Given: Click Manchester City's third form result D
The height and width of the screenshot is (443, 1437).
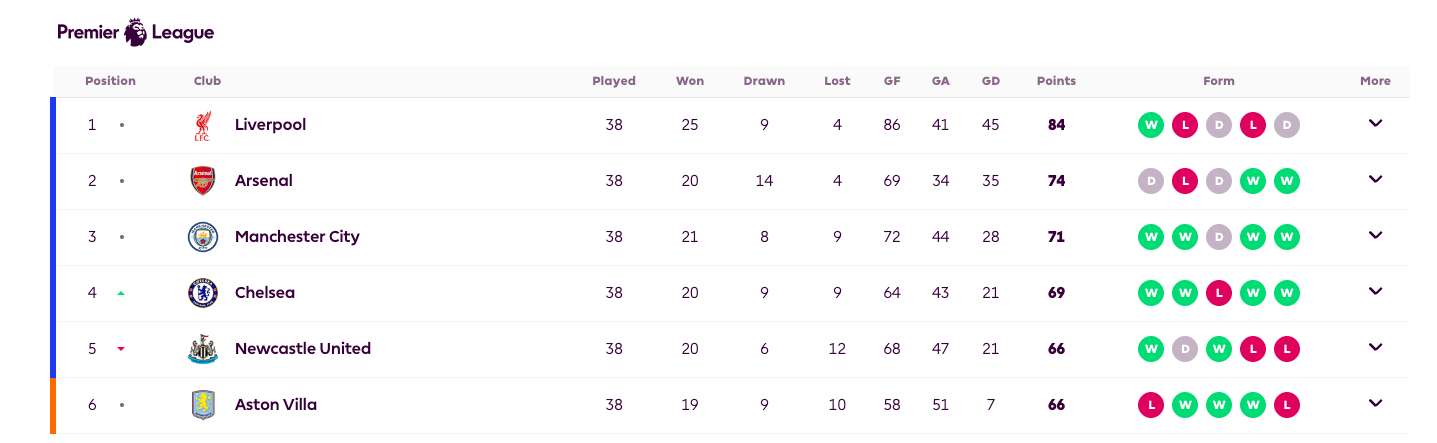Looking at the screenshot, I should coord(1219,237).
